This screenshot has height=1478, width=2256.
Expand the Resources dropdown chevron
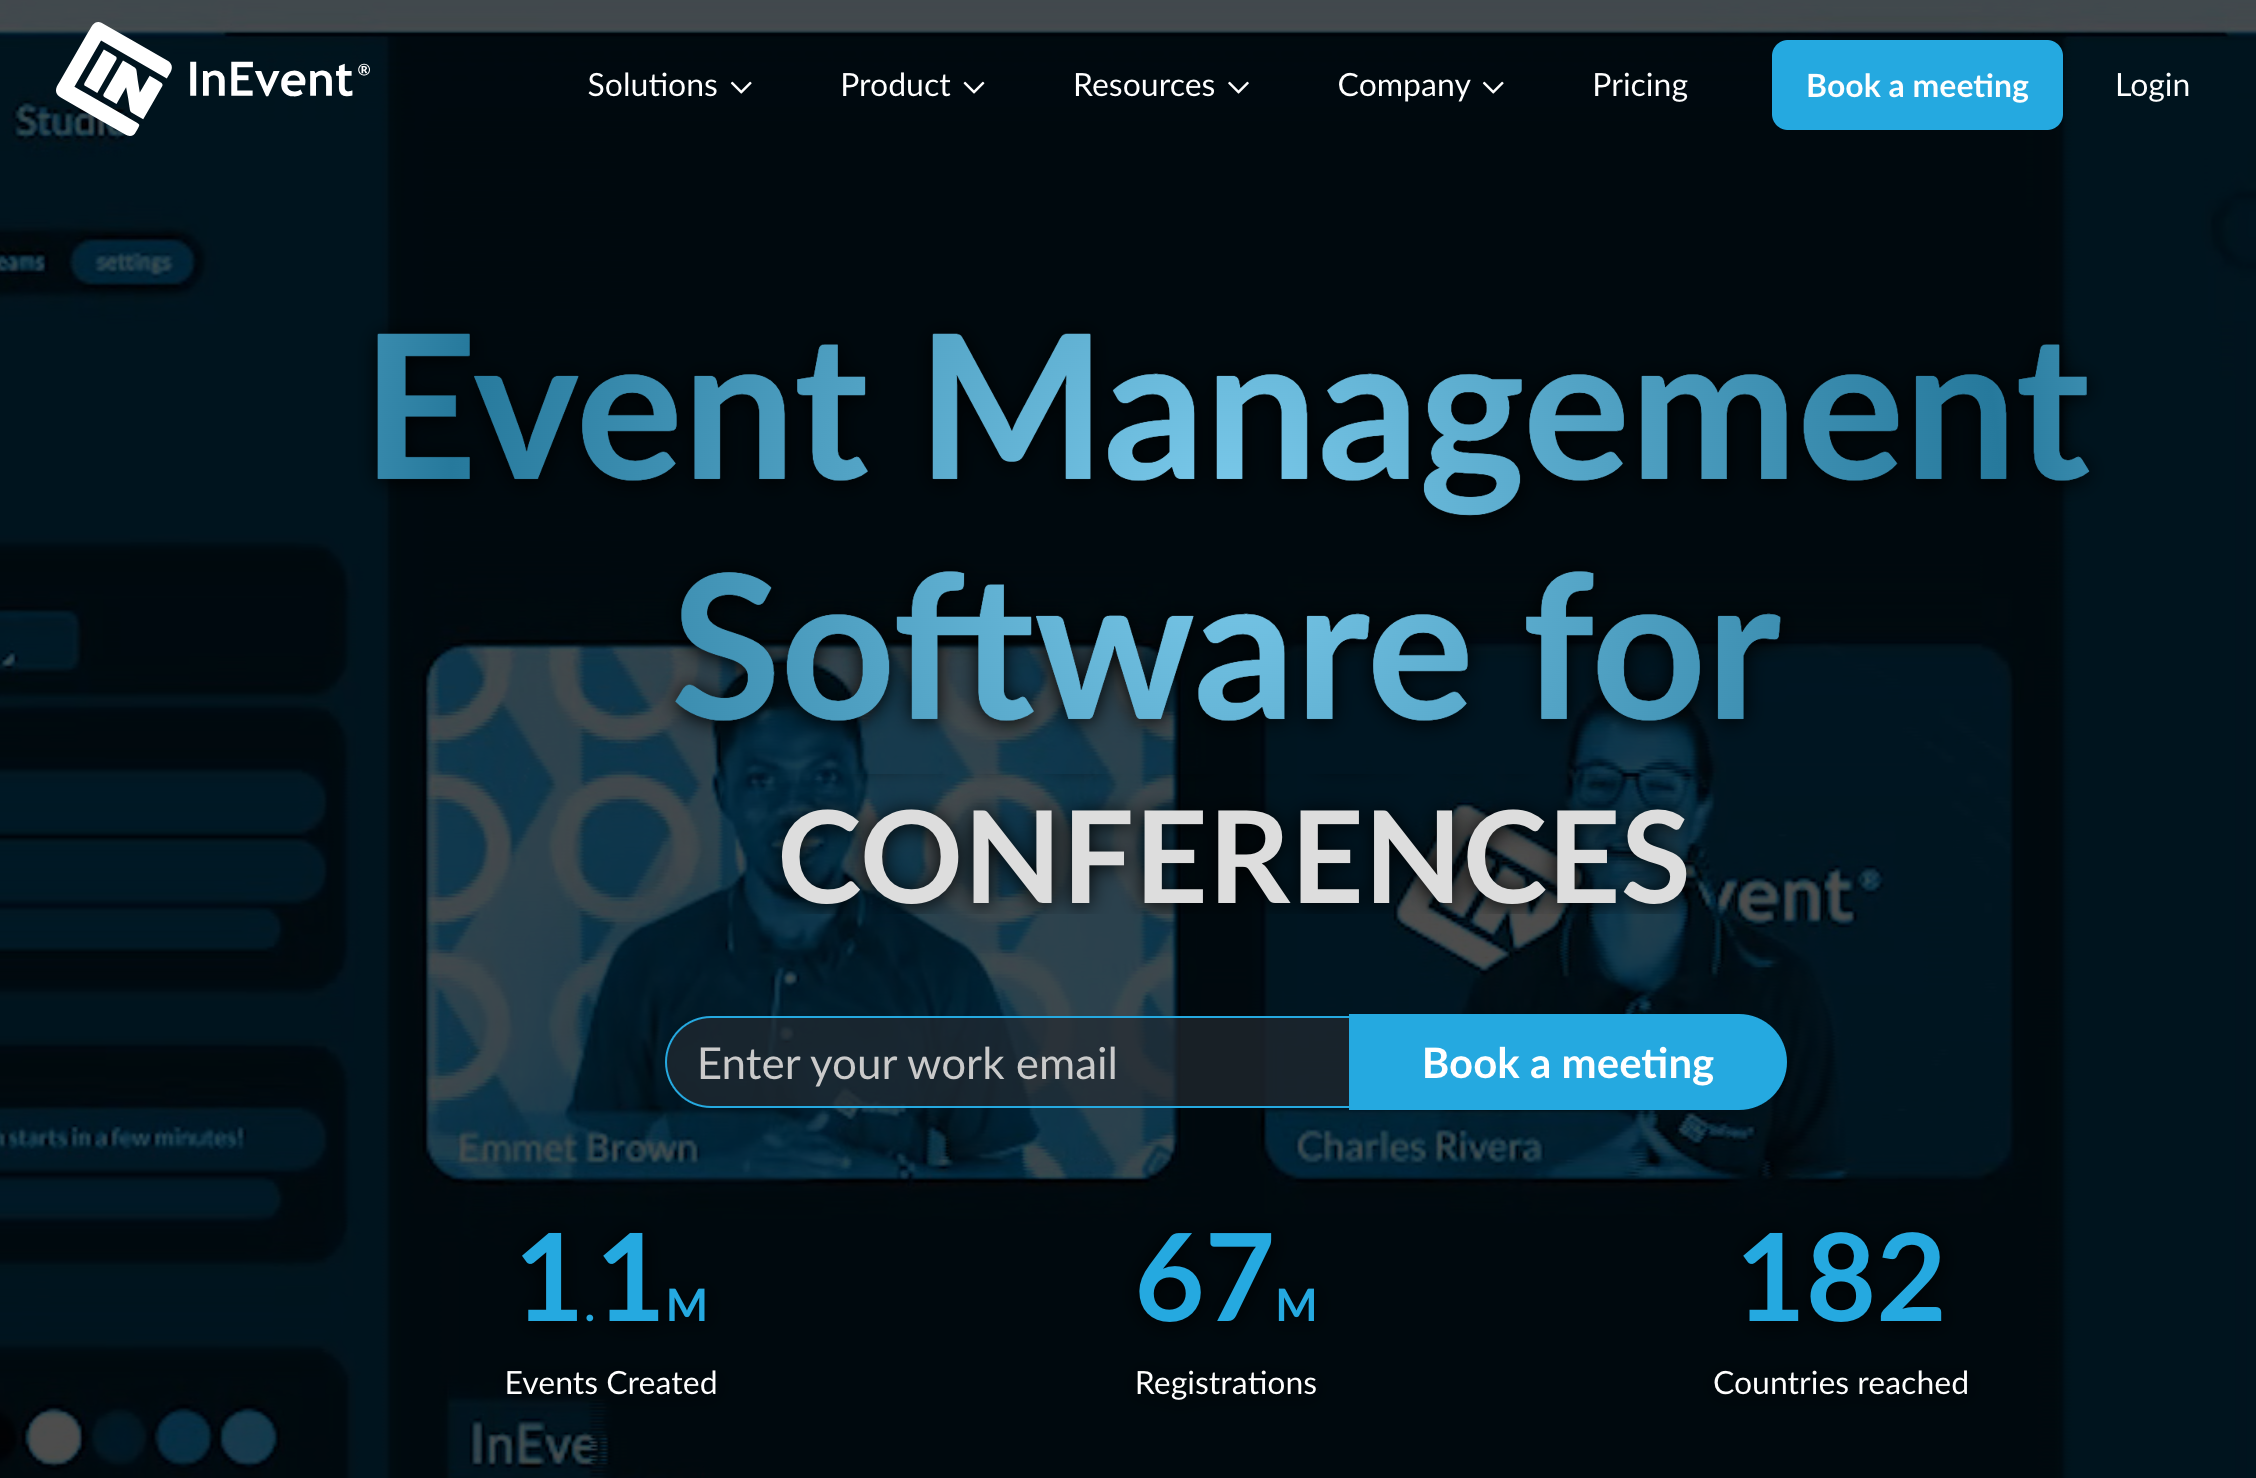click(x=1239, y=88)
